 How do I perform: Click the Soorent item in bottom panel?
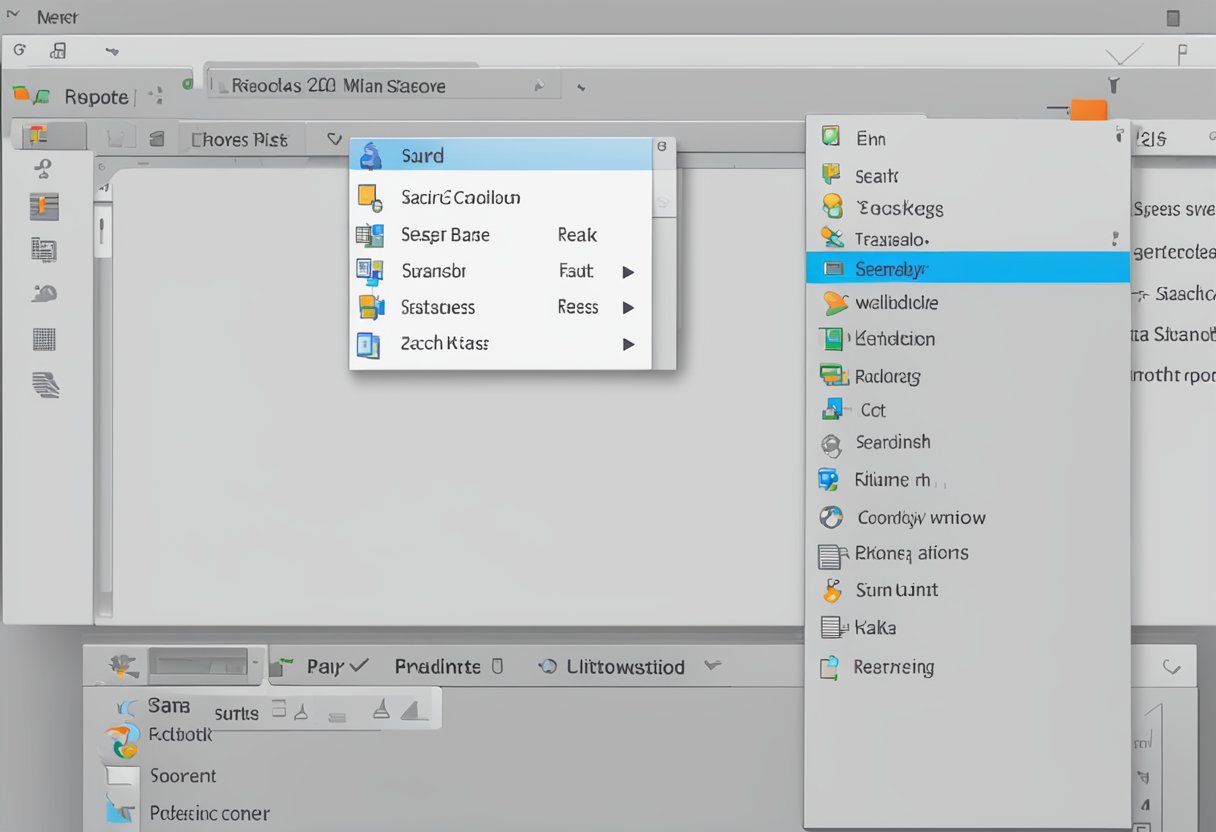pyautogui.click(x=182, y=776)
